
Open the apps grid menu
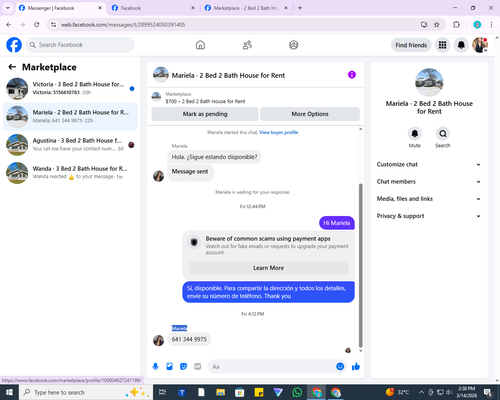(442, 45)
